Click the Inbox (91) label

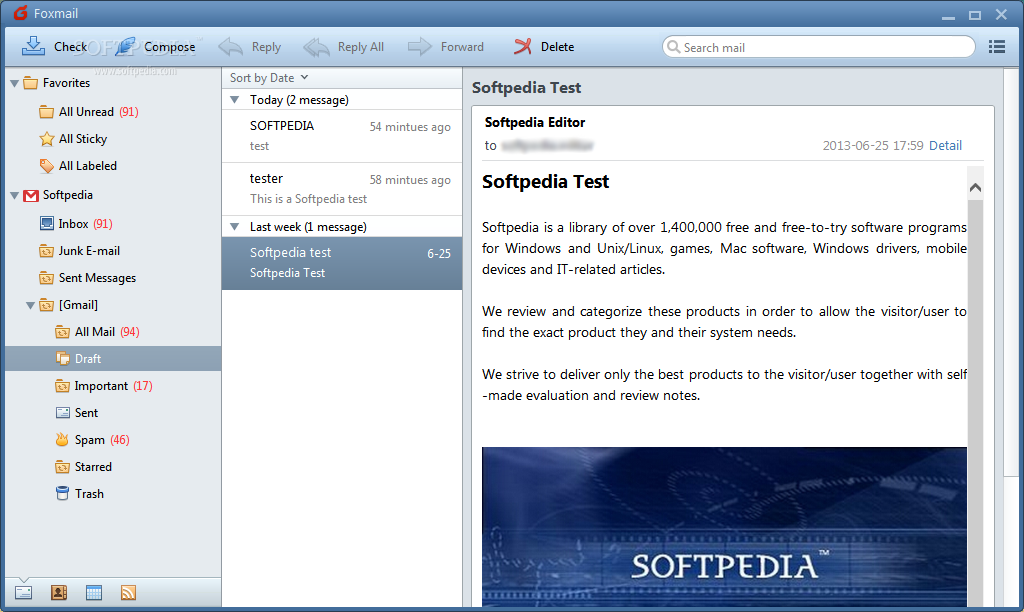coord(86,223)
